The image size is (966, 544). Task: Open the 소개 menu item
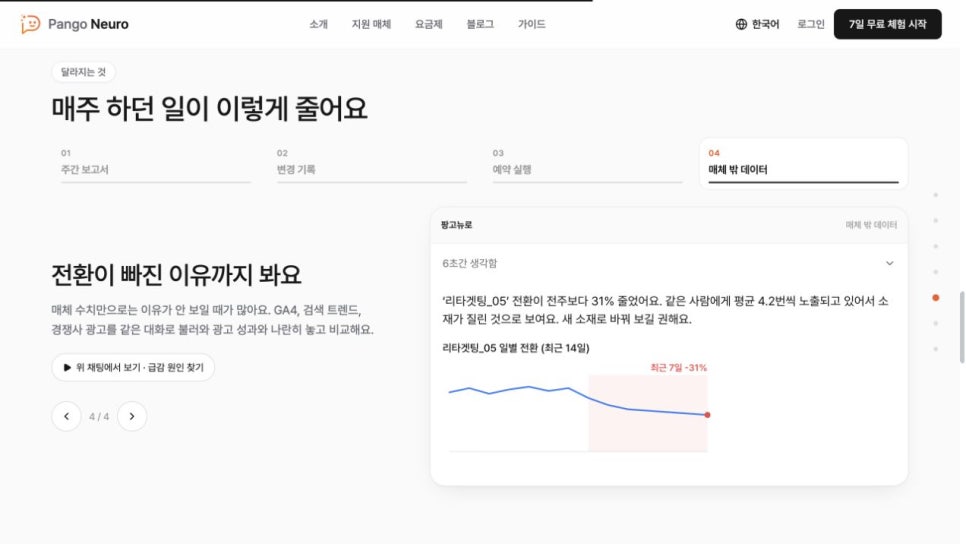tap(319, 24)
